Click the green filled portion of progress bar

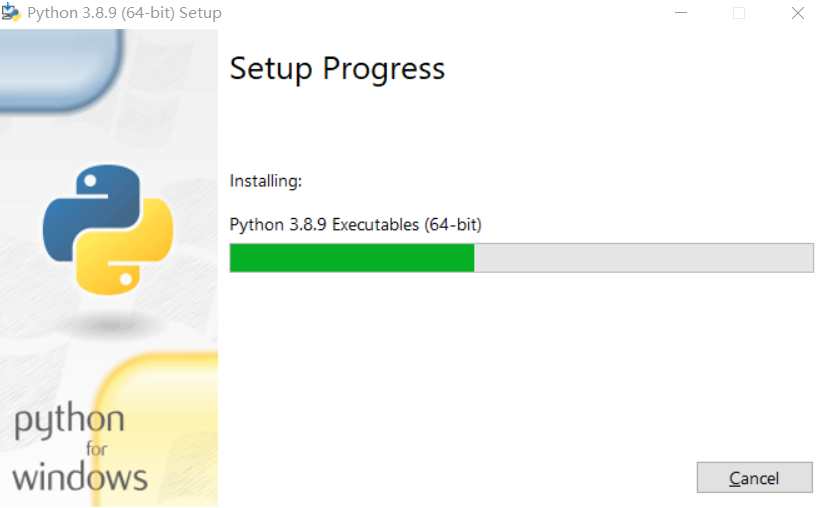[x=351, y=258]
